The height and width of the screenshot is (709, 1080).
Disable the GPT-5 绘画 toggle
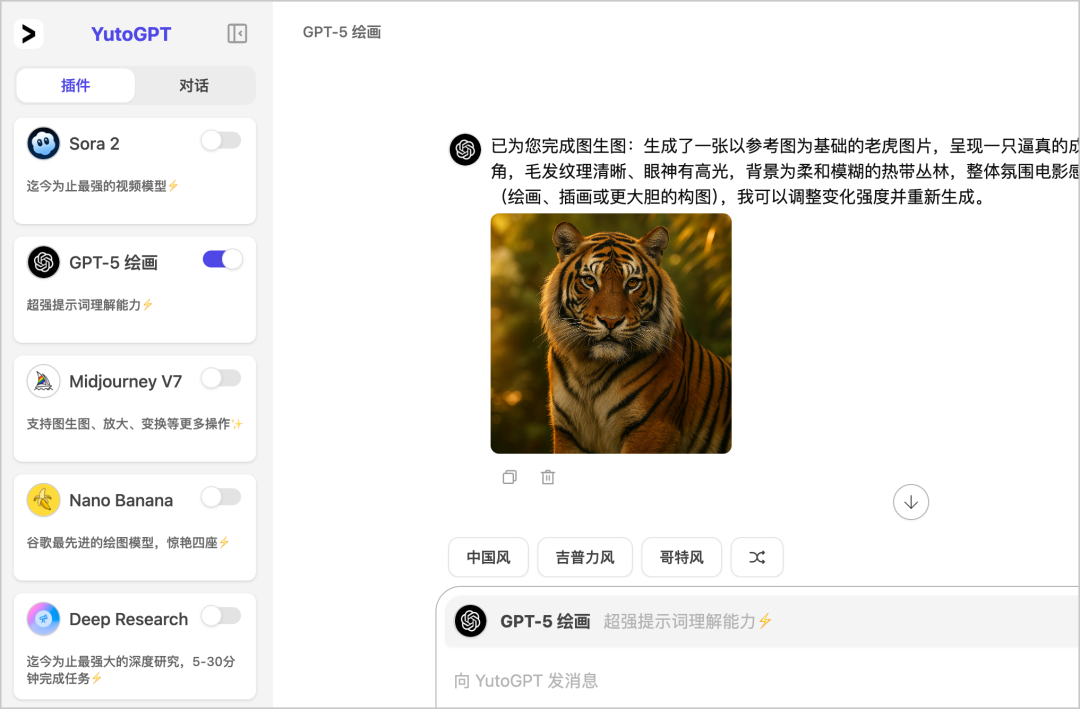[222, 259]
